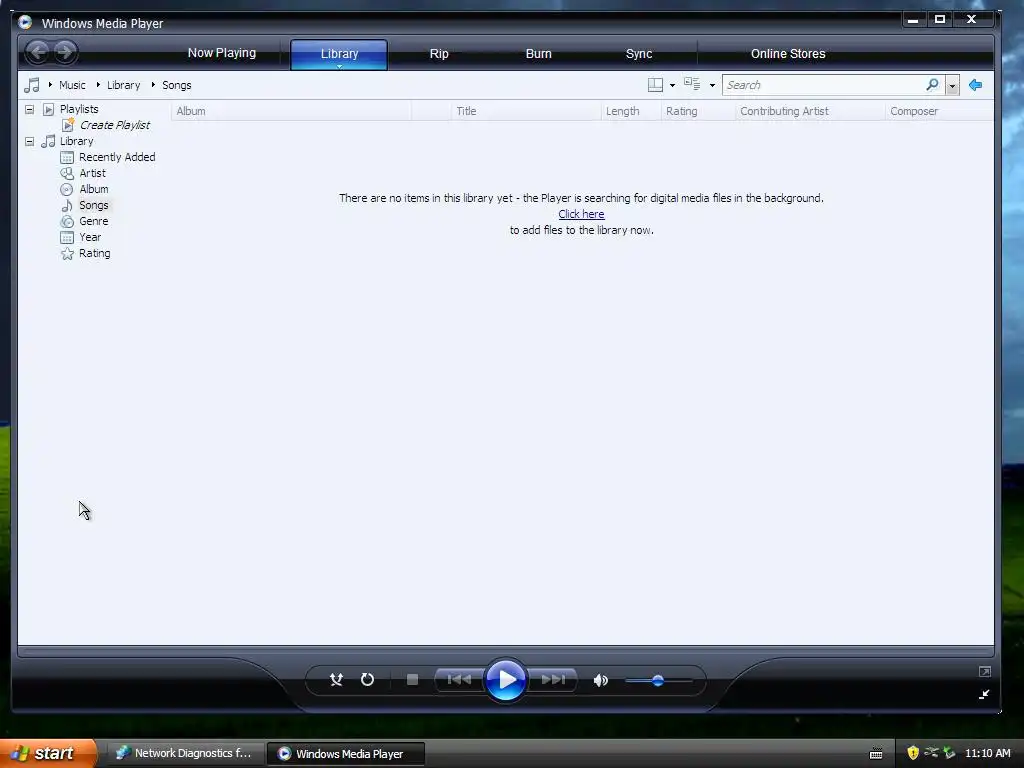Open the Now Playing tab
This screenshot has width=1024, height=768.
tap(221, 53)
